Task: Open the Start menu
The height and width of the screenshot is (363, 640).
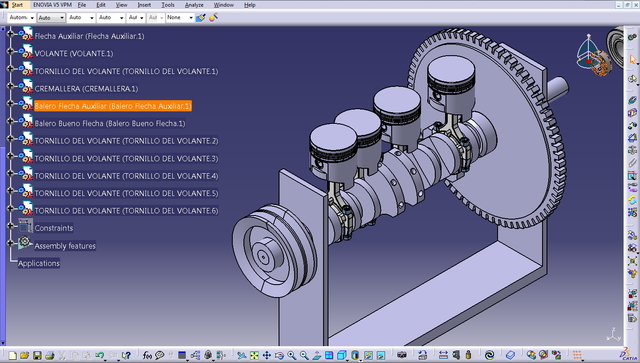Action: (17, 5)
